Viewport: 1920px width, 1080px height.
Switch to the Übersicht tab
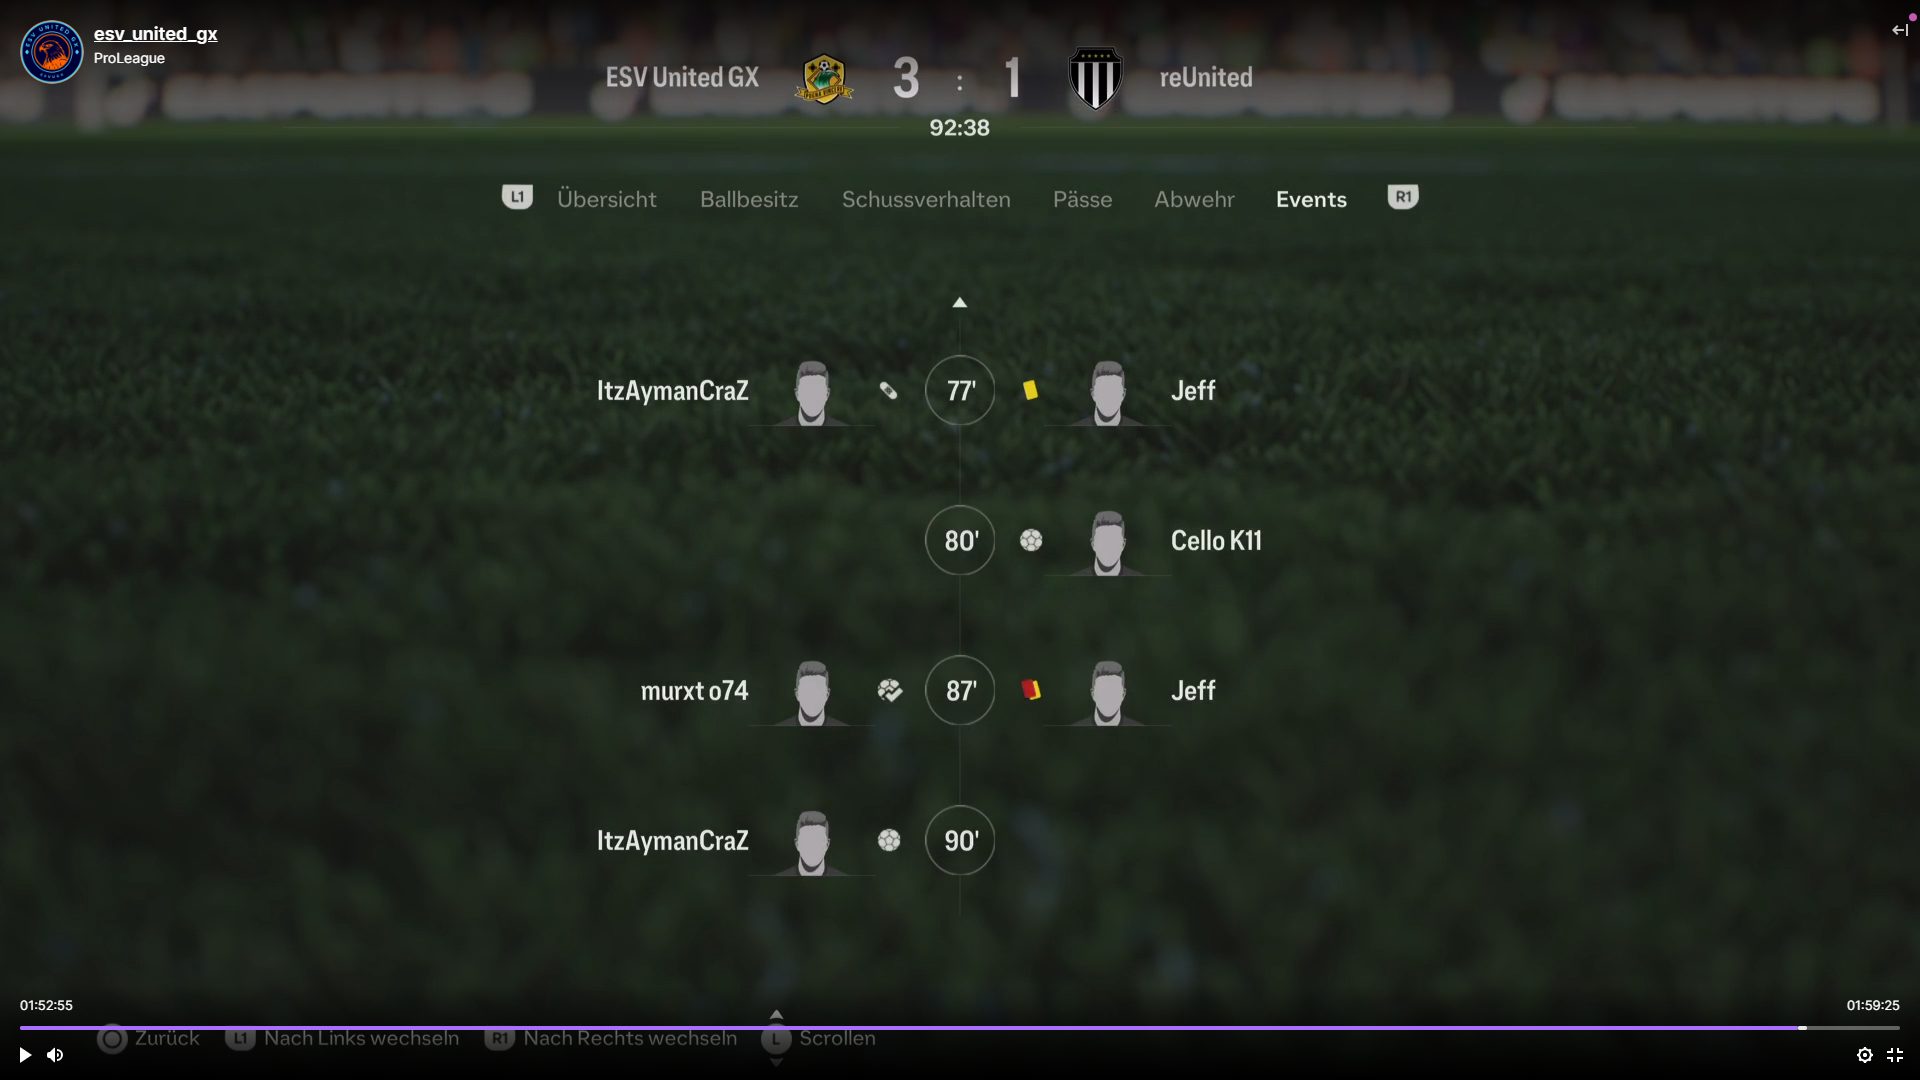(x=606, y=199)
